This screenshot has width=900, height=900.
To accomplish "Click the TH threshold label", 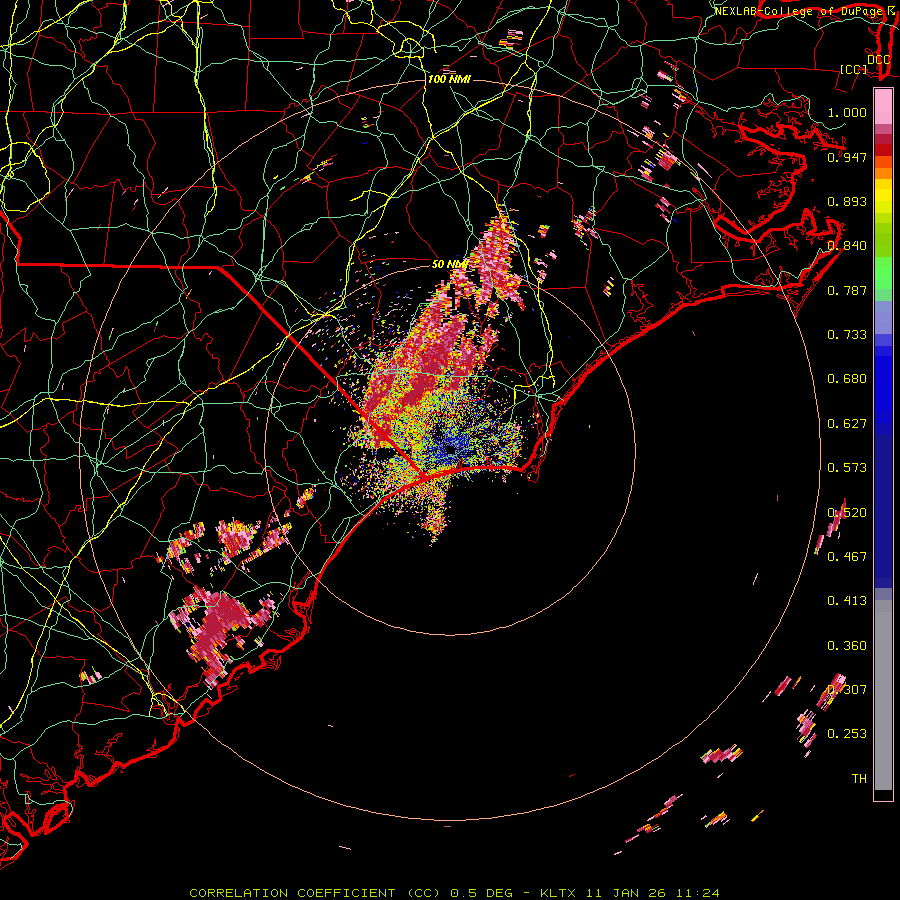I will tap(859, 779).
